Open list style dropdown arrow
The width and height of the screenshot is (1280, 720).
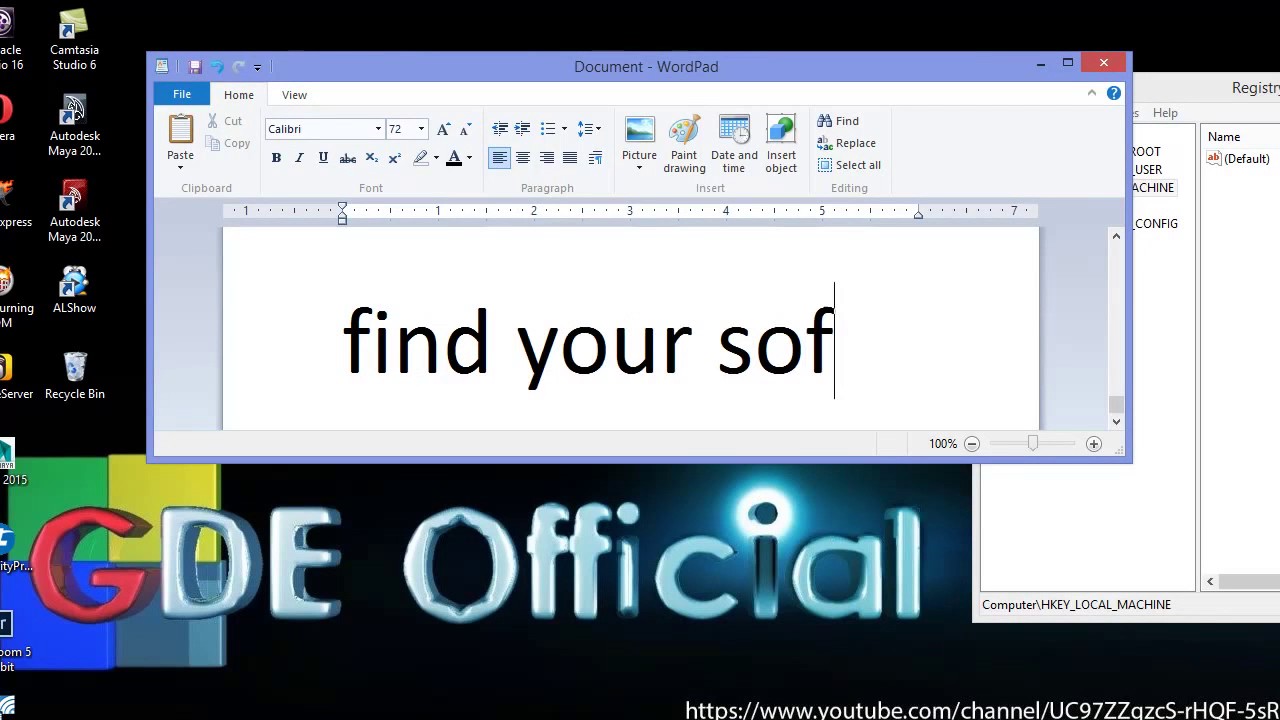[x=564, y=129]
